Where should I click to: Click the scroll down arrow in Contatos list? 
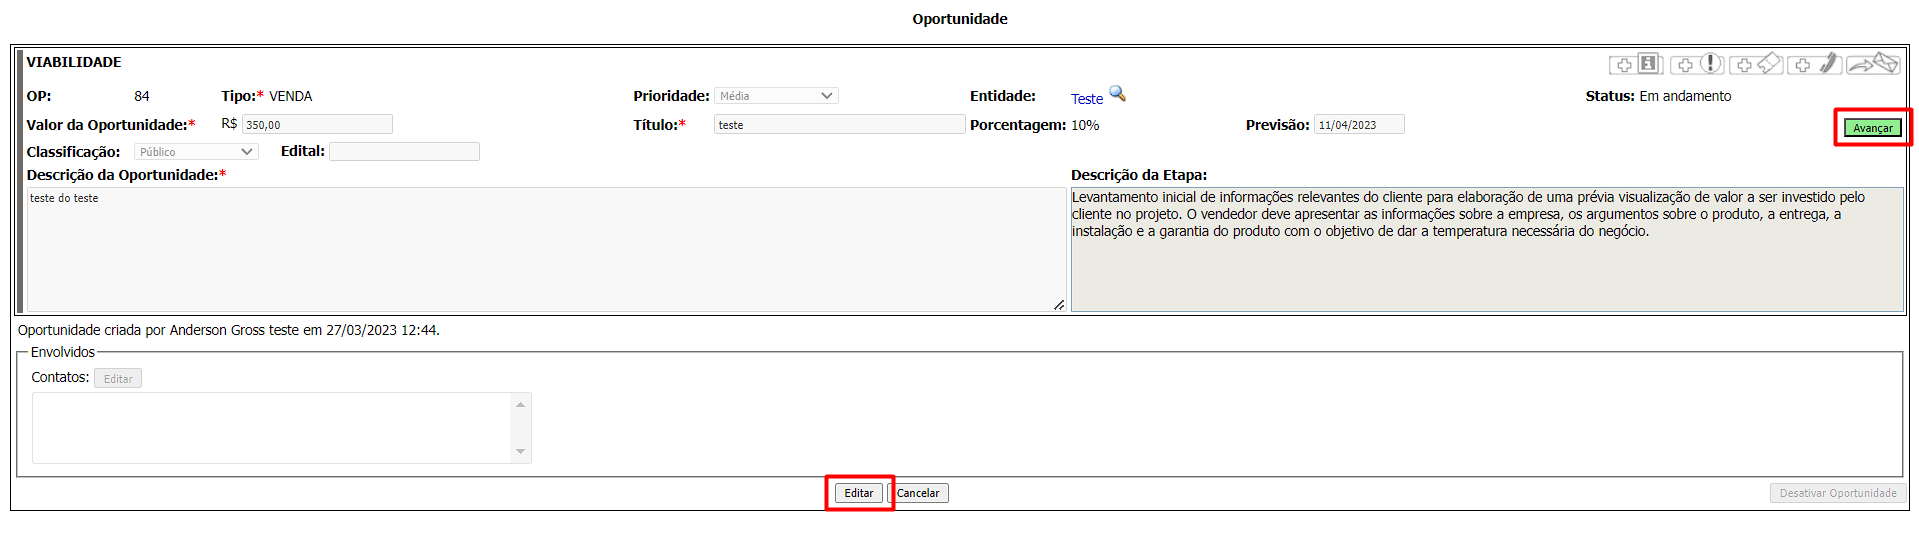[x=520, y=452]
